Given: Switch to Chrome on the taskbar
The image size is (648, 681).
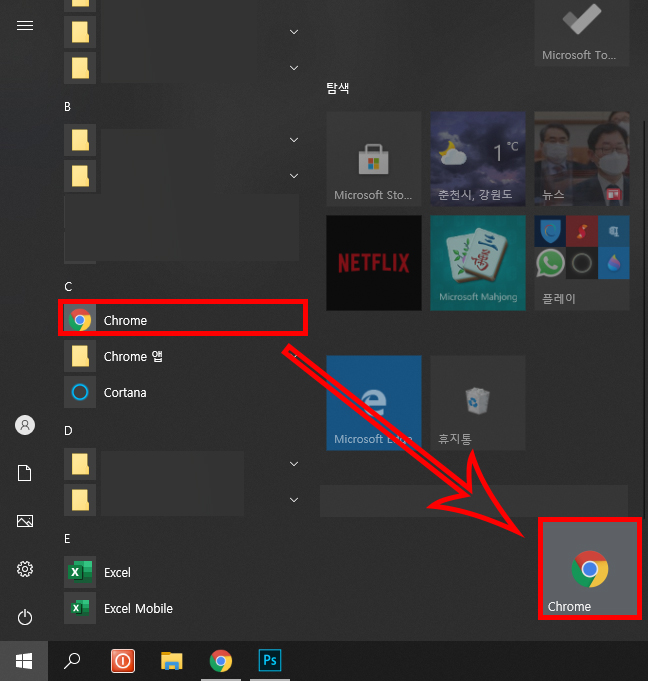Looking at the screenshot, I should (221, 661).
